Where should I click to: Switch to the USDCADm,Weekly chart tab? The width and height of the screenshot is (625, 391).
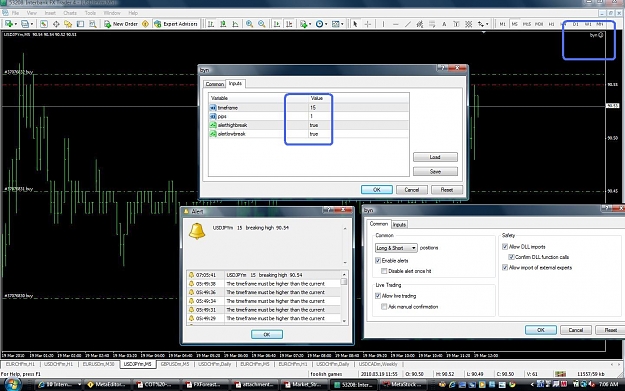tap(378, 364)
